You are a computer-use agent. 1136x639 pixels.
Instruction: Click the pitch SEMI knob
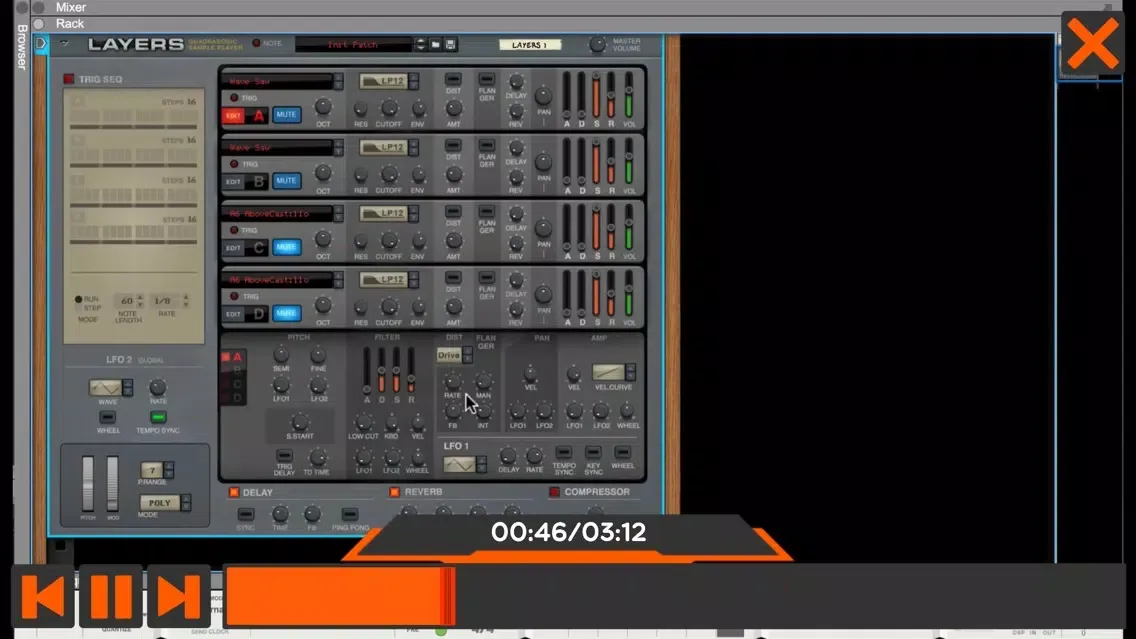click(x=281, y=355)
